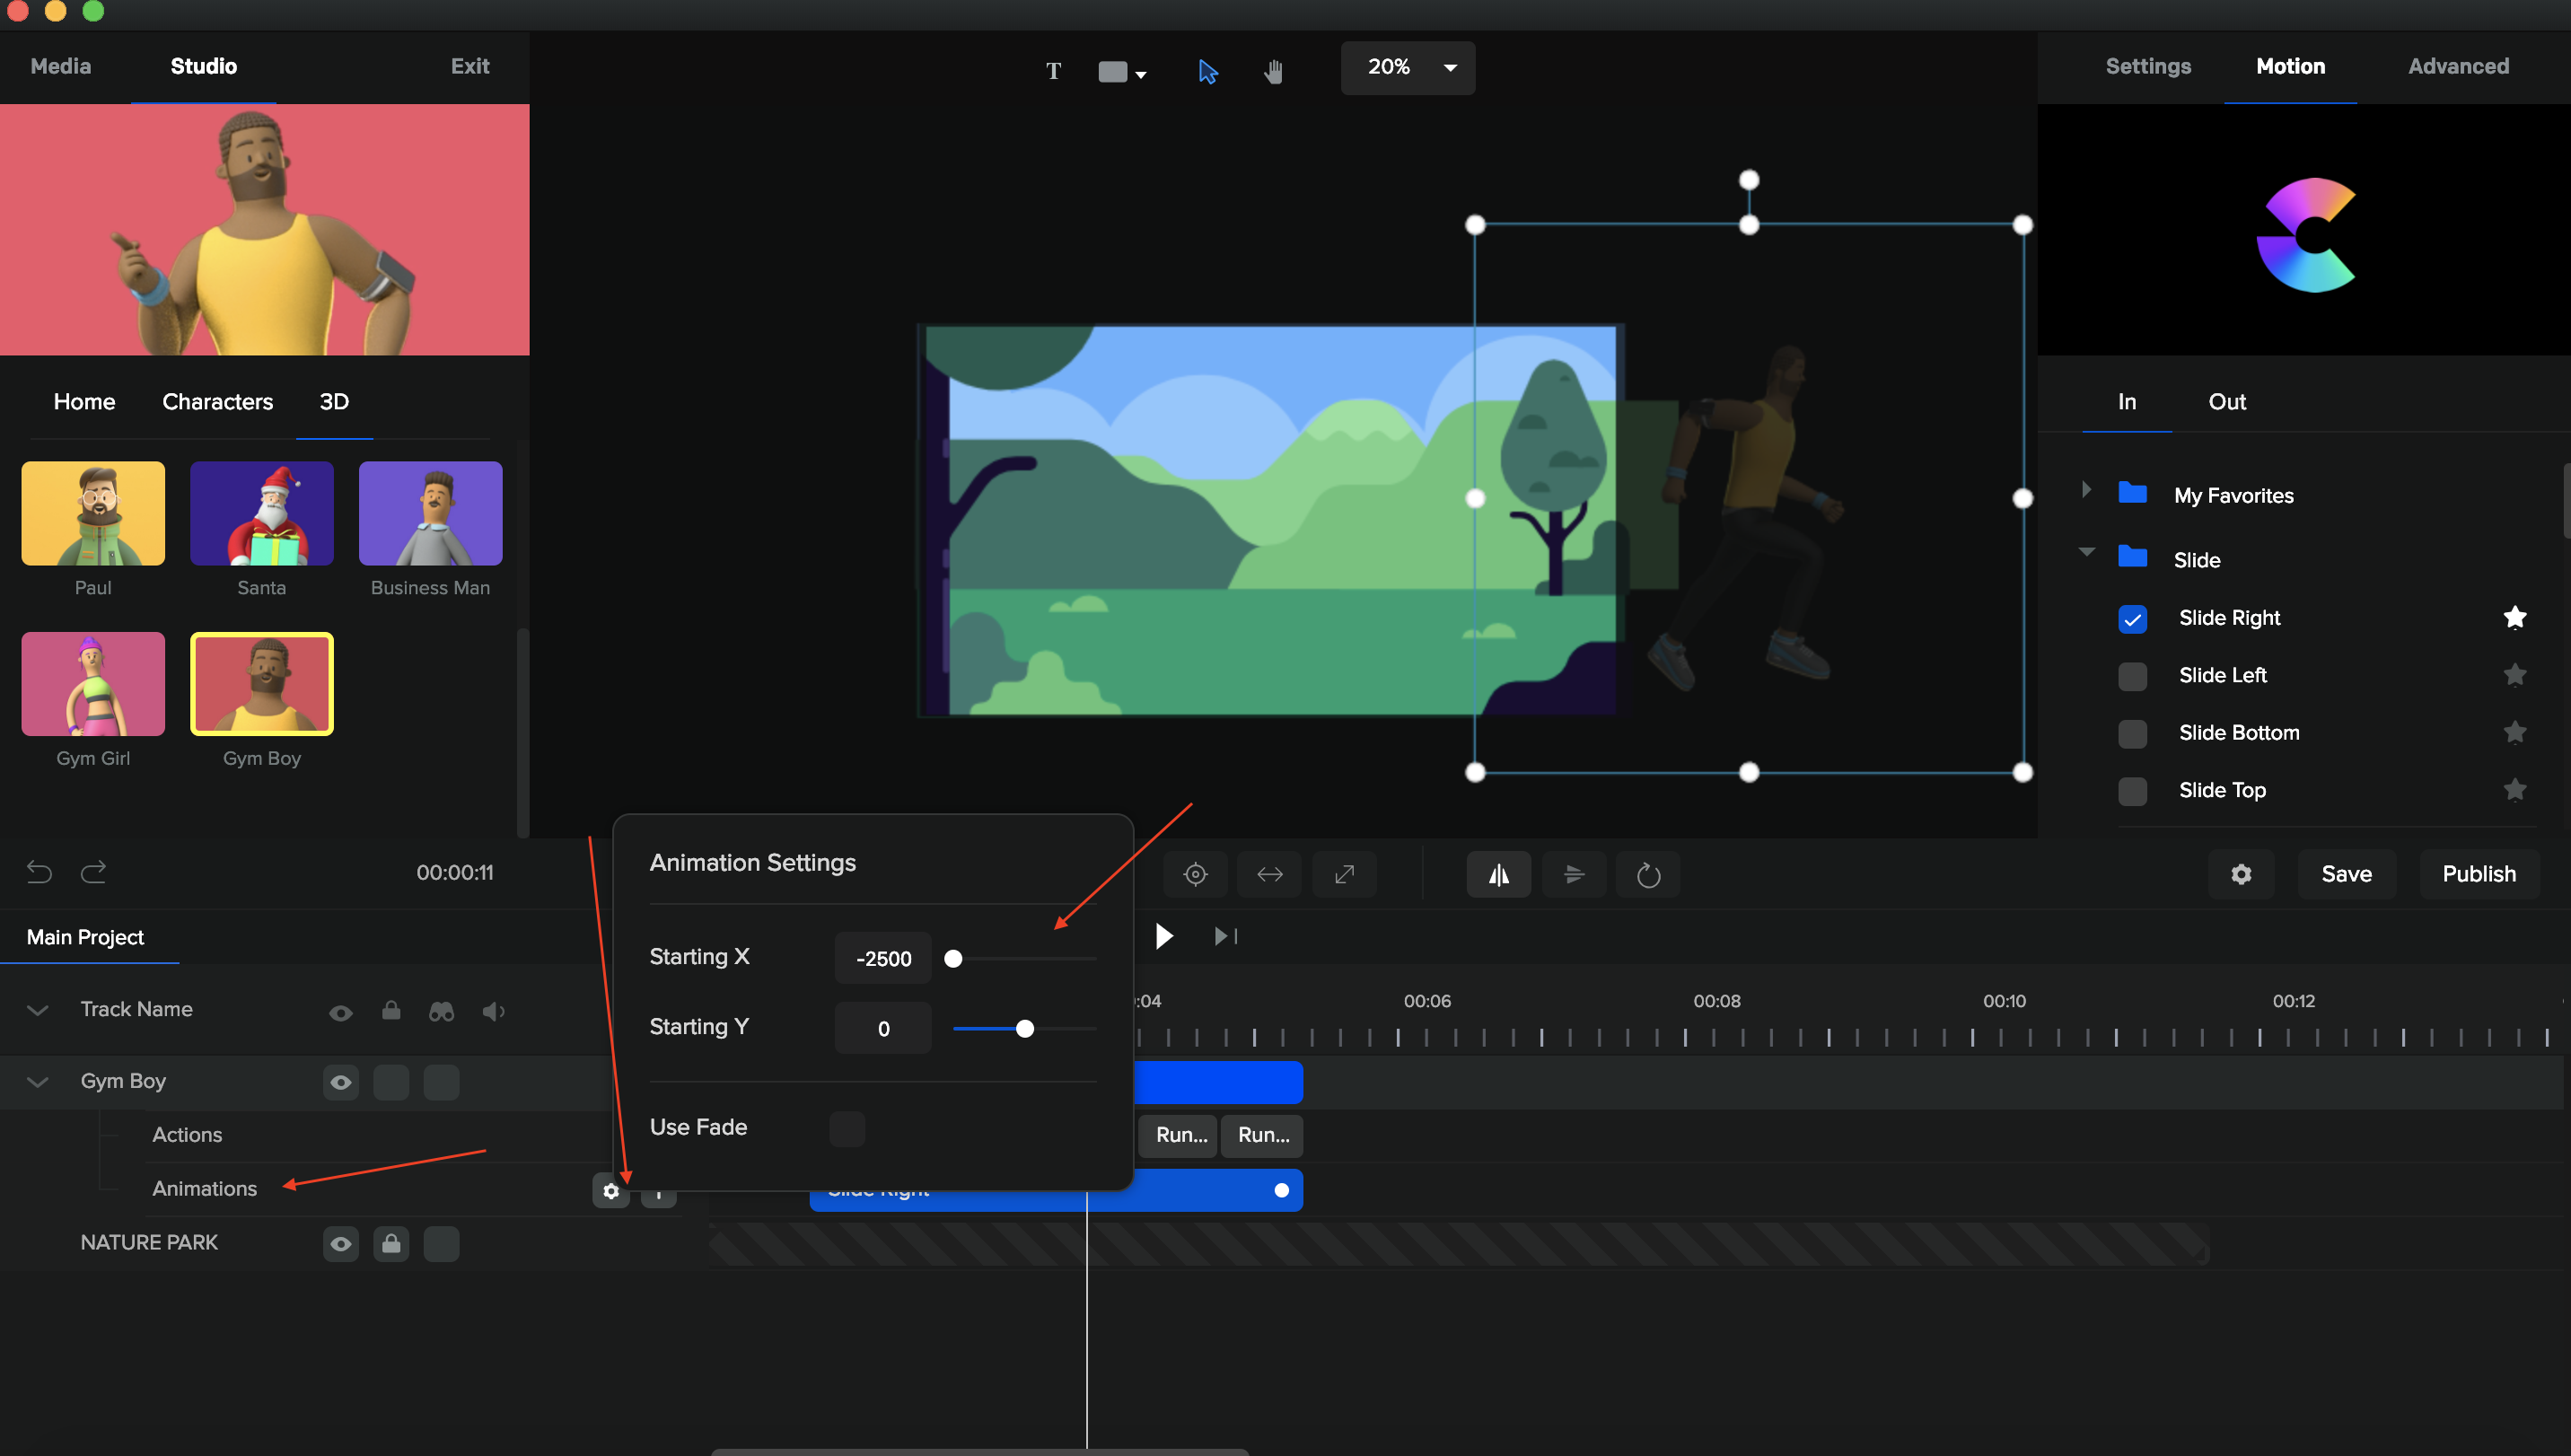Select the Business Man character thumbnail
2571x1456 pixels.
[x=431, y=513]
